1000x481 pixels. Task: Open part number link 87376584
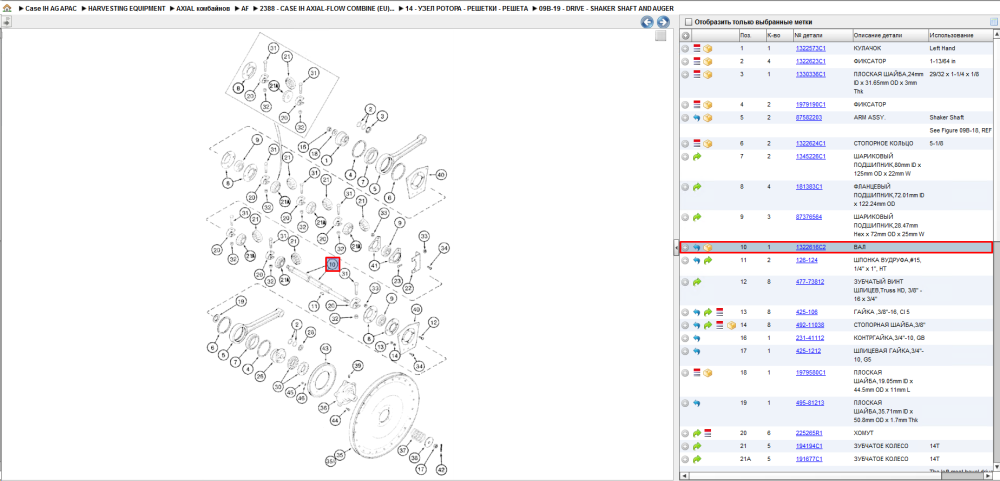(x=808, y=217)
